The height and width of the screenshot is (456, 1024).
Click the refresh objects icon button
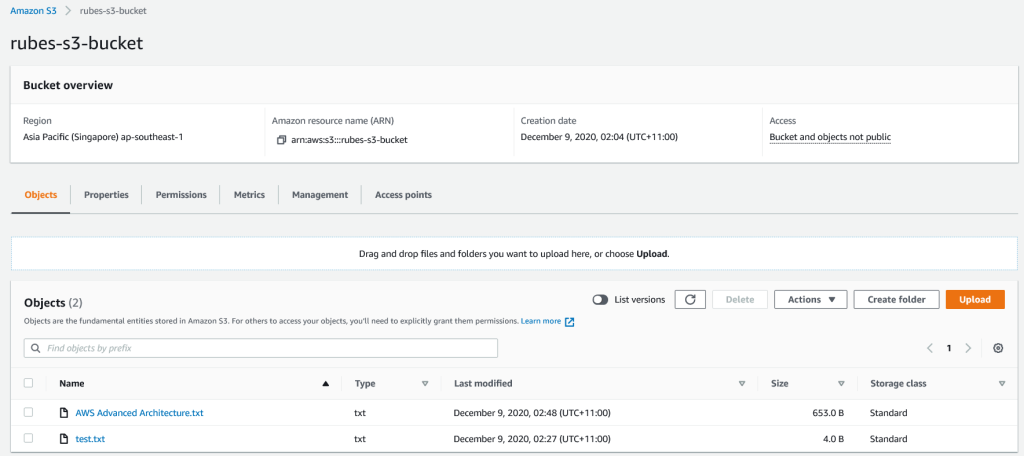(689, 300)
